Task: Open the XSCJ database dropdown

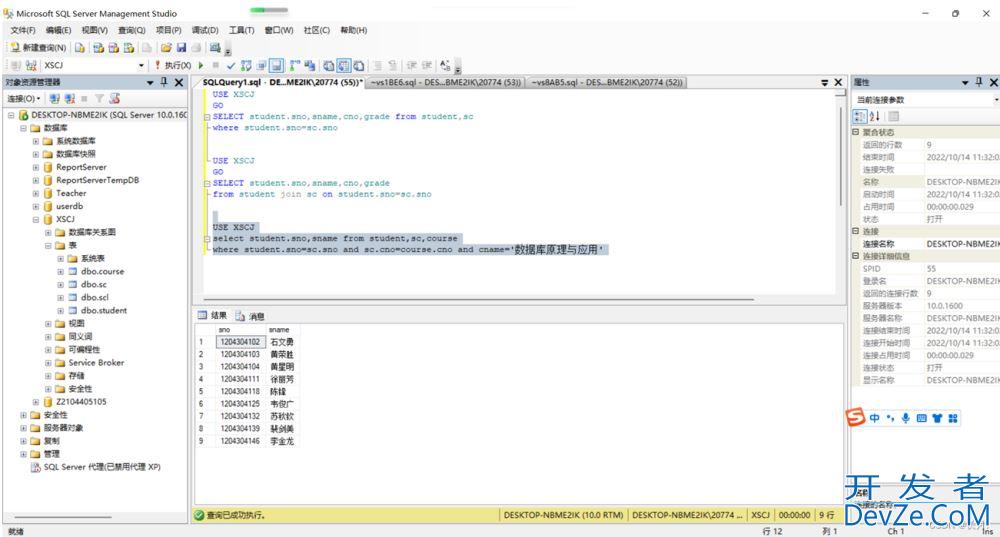Action: click(x=141, y=66)
